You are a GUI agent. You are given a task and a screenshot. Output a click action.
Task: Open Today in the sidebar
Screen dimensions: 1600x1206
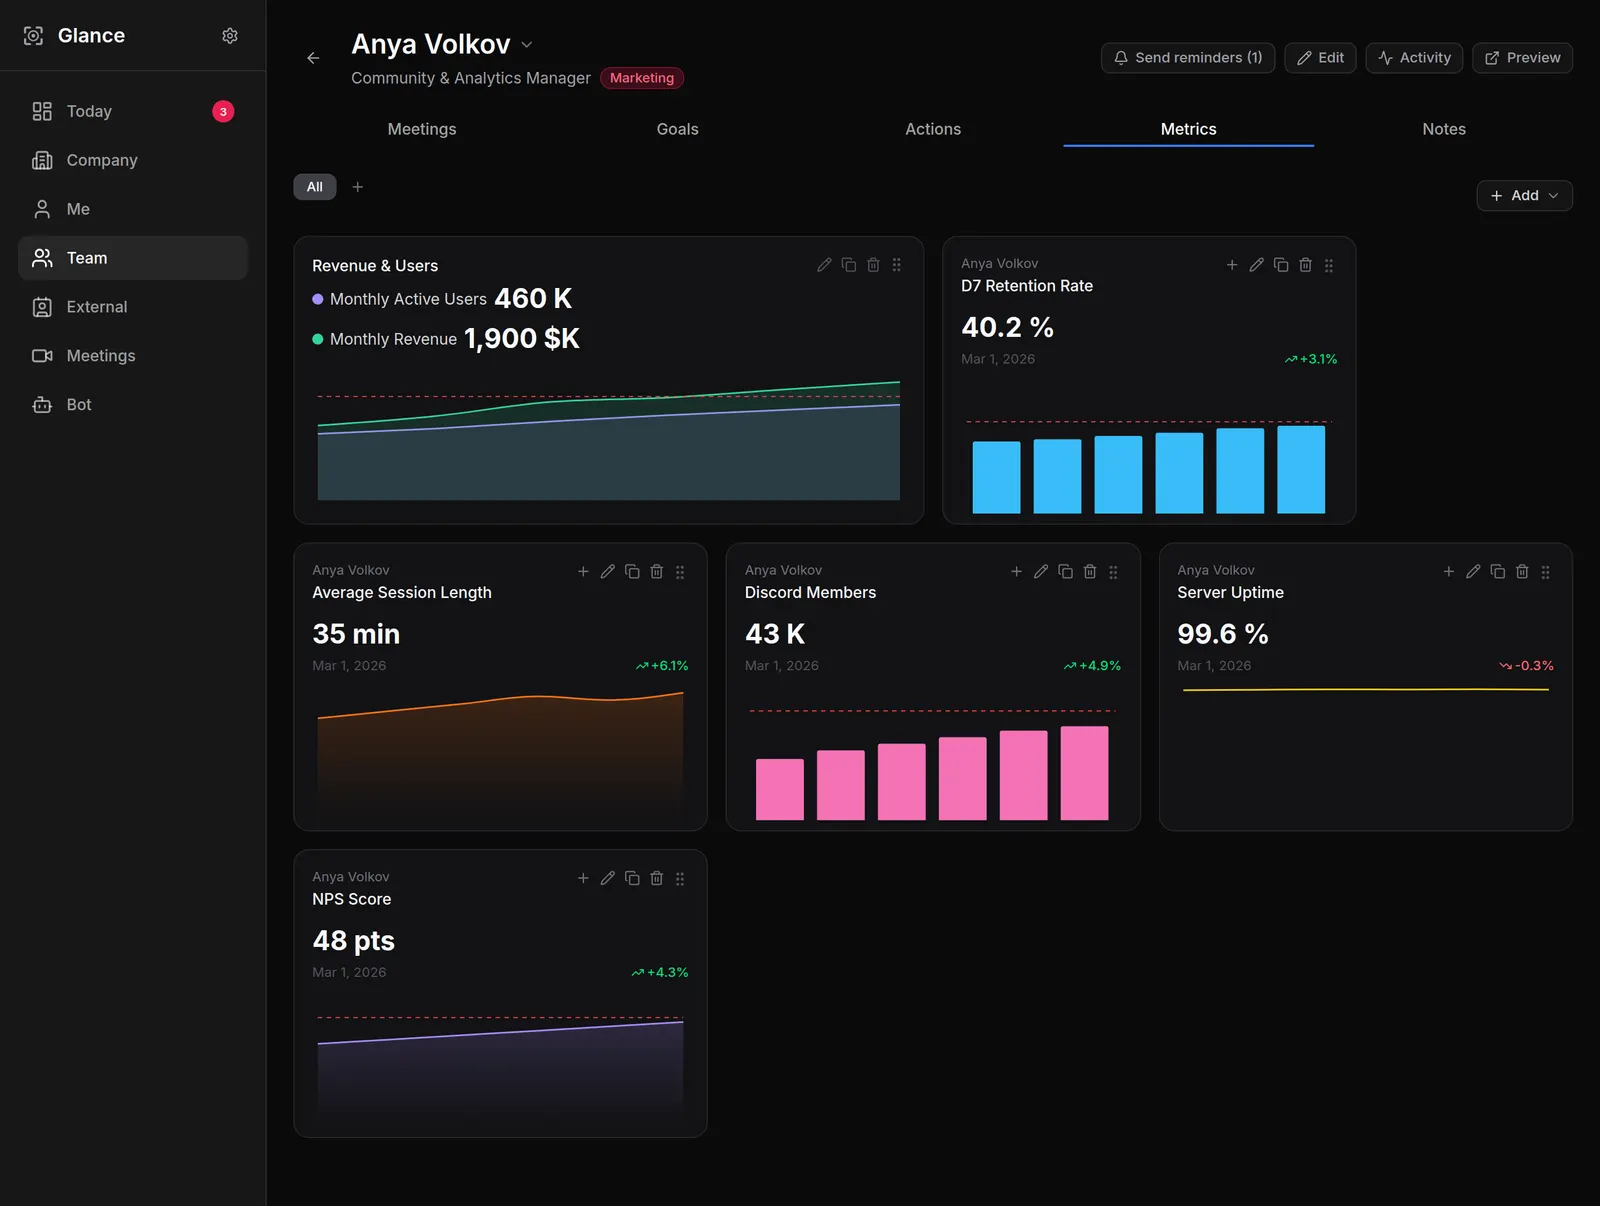click(133, 111)
